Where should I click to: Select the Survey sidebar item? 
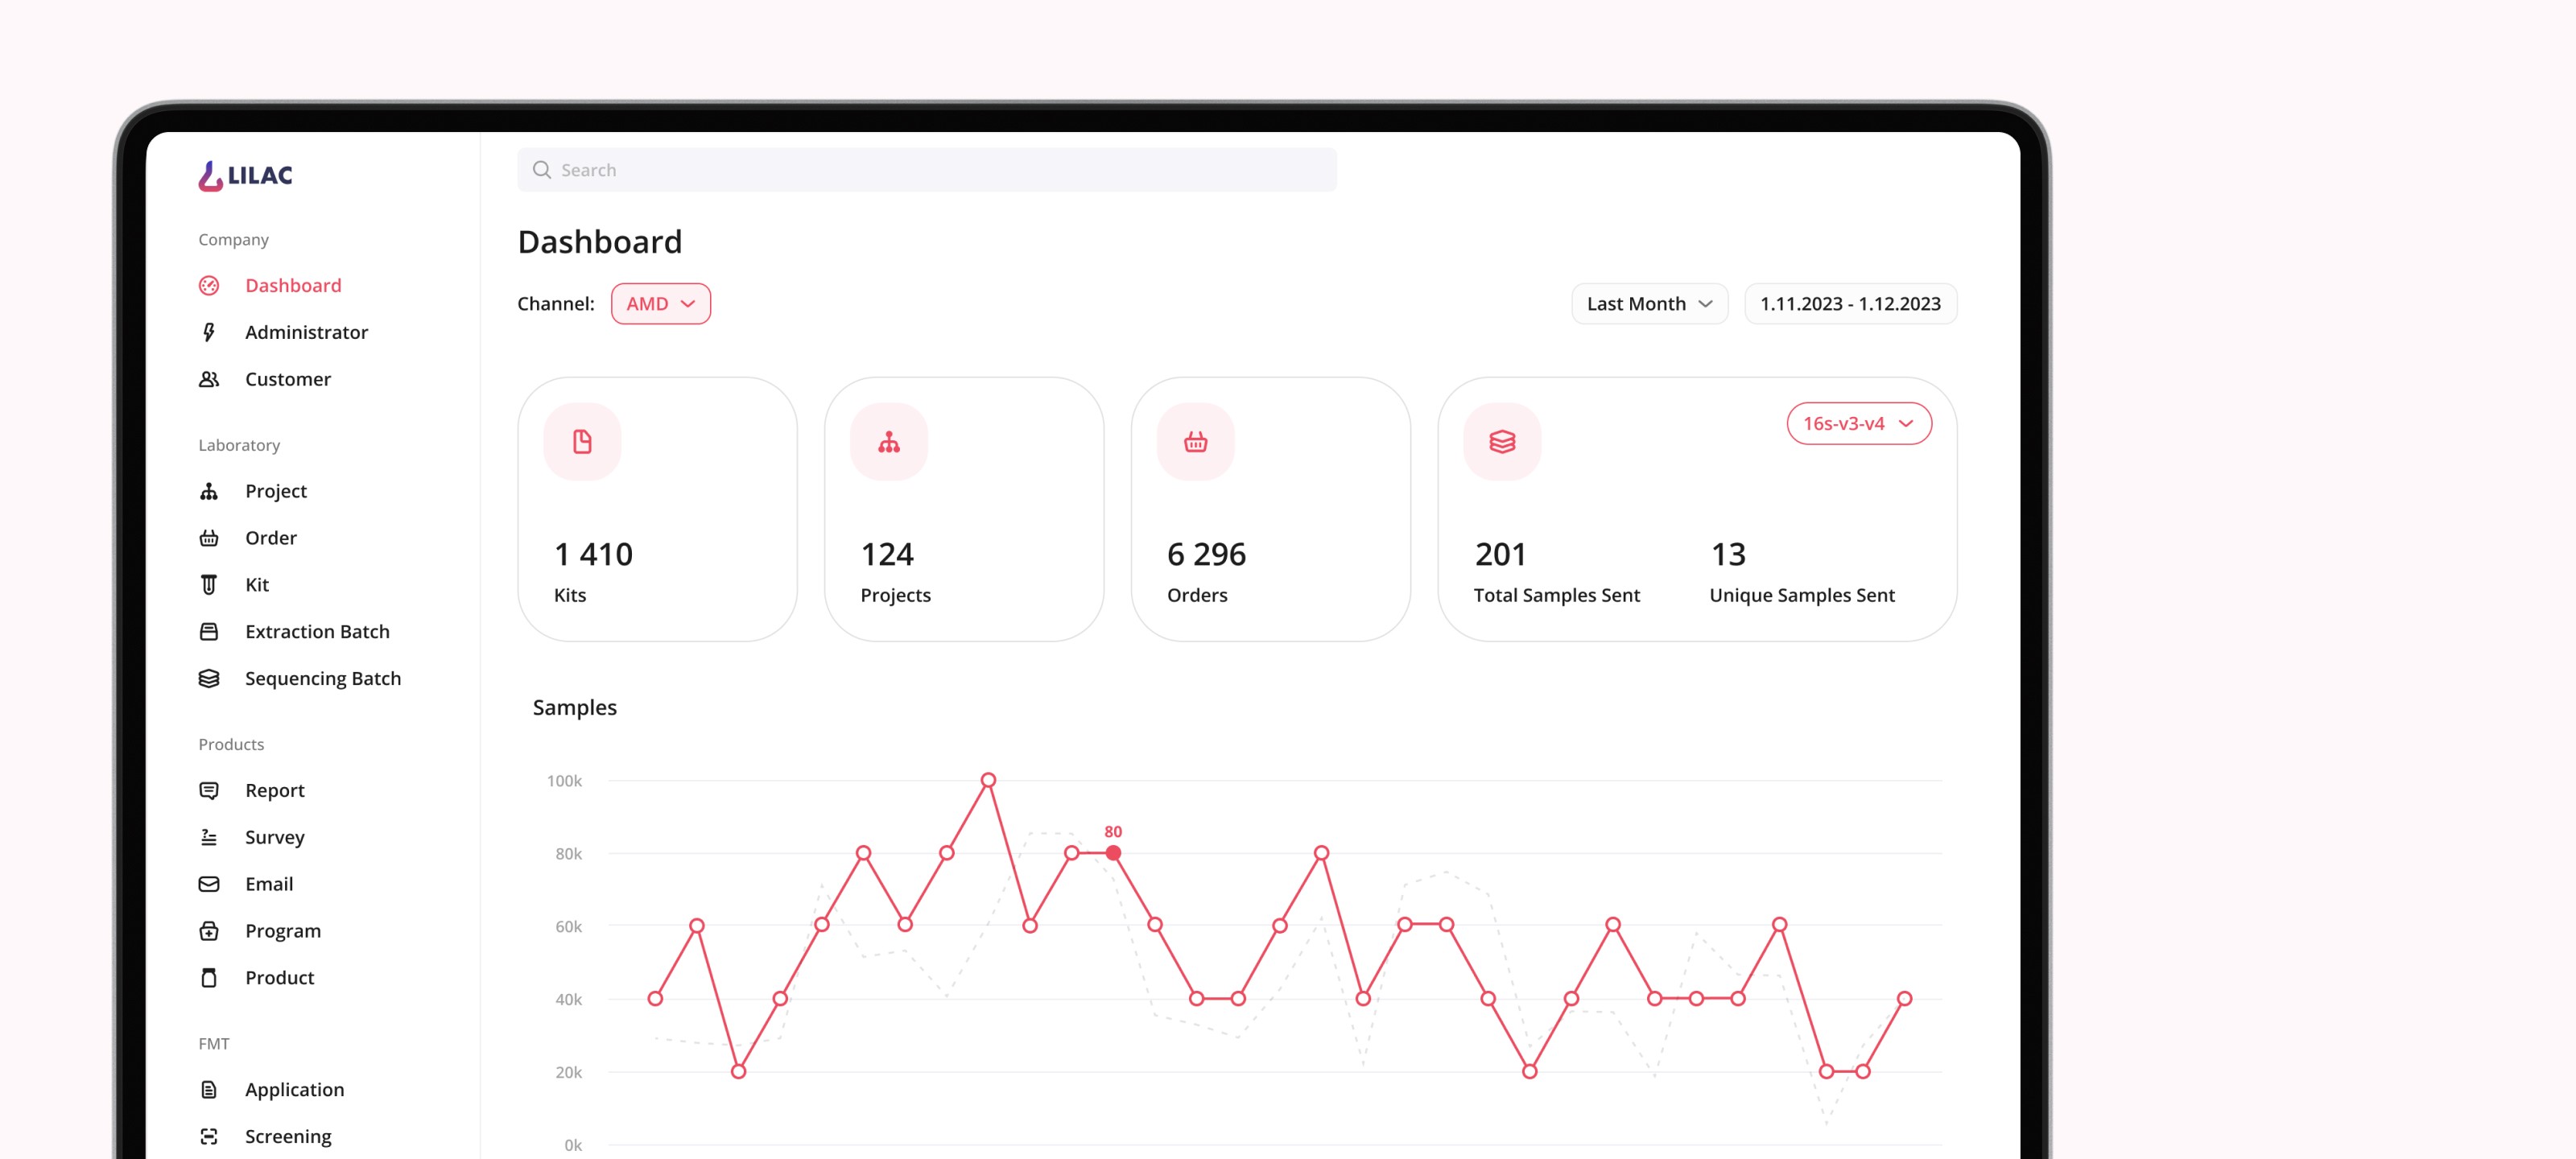click(x=274, y=837)
